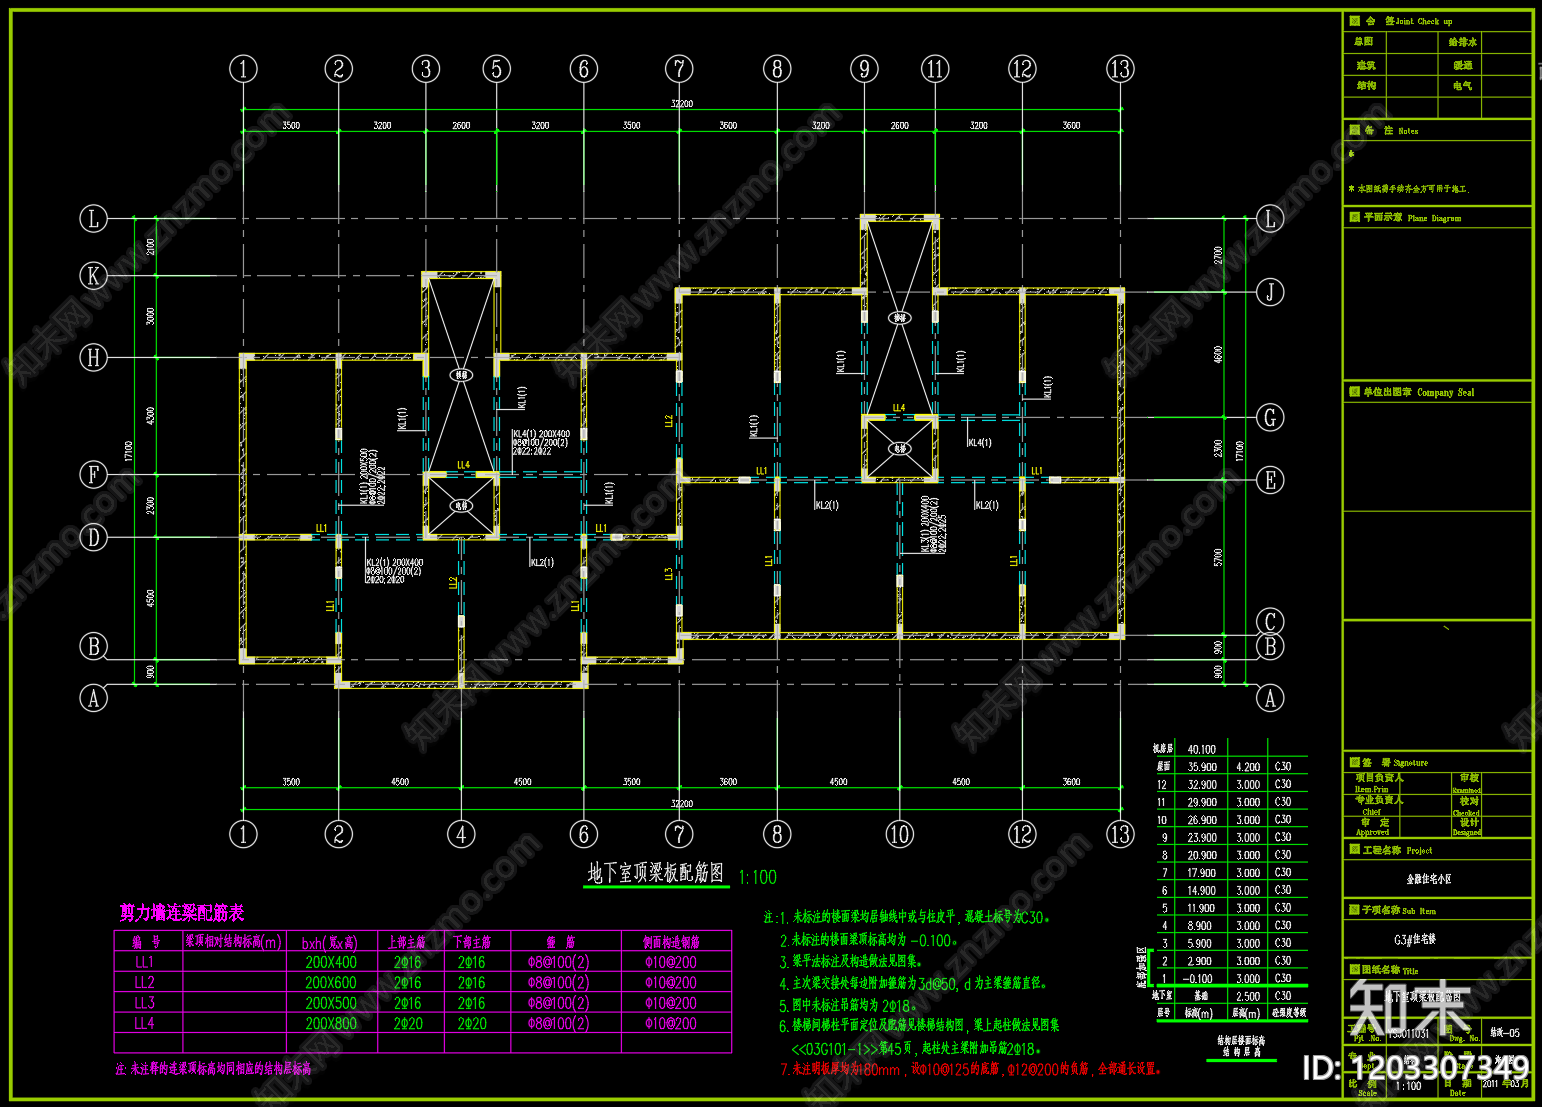
Task: Click the LL4 cell in the coupling beam table
Action: 145,1023
